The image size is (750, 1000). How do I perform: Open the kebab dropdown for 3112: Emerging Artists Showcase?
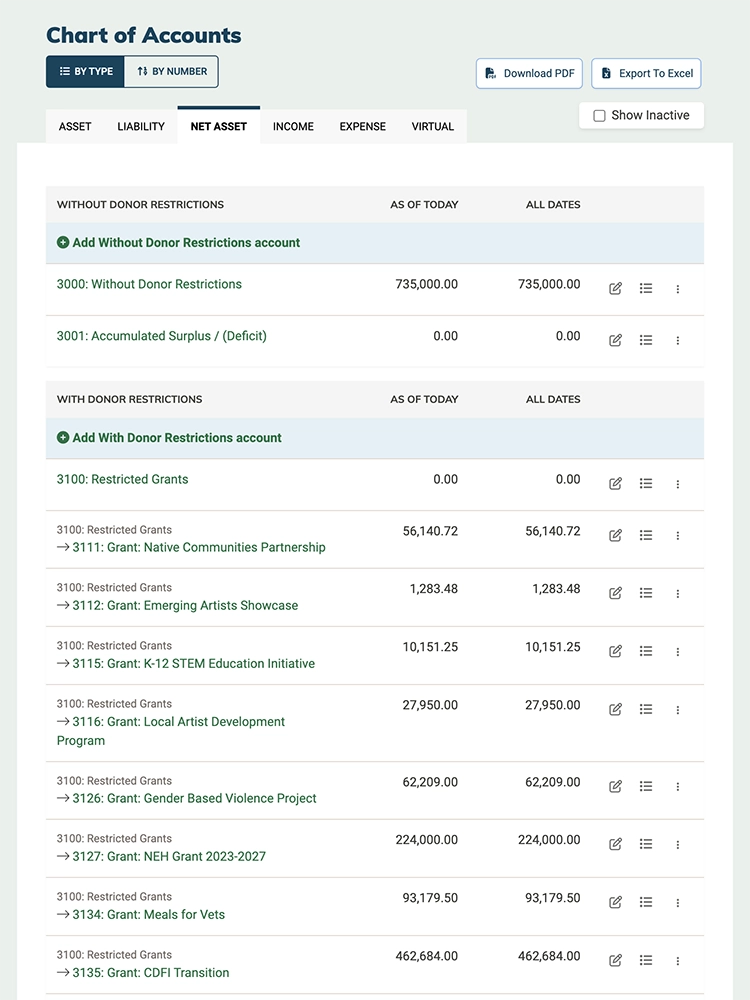pos(678,593)
